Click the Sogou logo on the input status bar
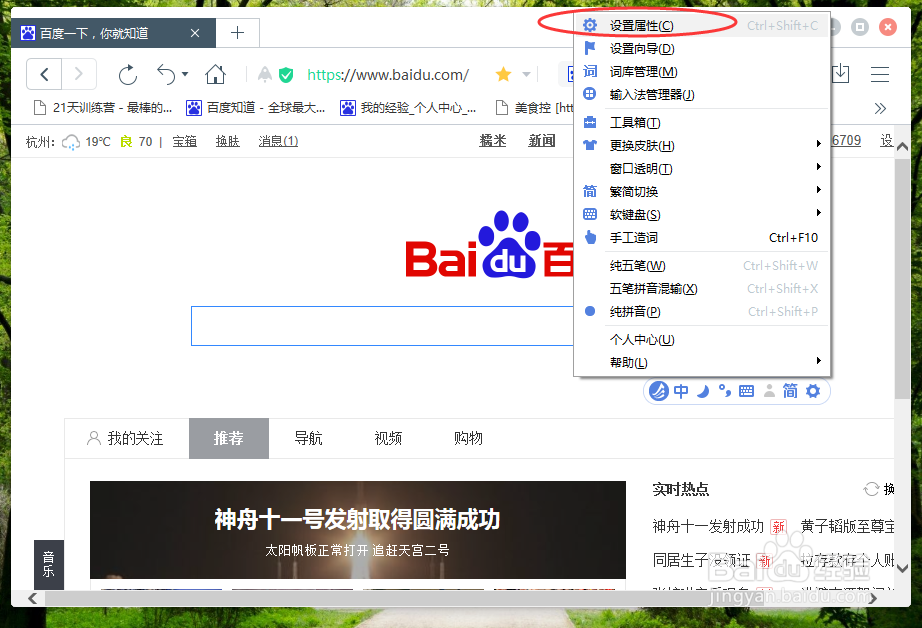The image size is (922, 628). [x=659, y=391]
